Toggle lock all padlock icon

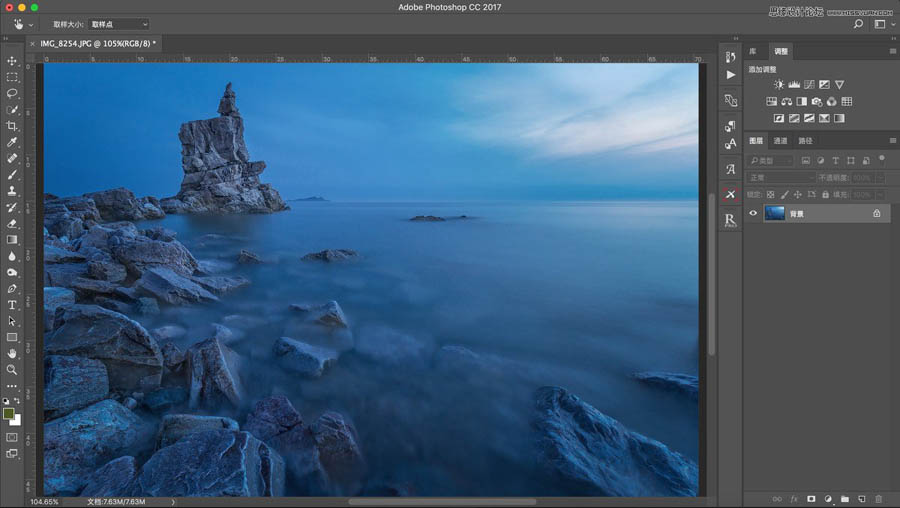click(825, 195)
